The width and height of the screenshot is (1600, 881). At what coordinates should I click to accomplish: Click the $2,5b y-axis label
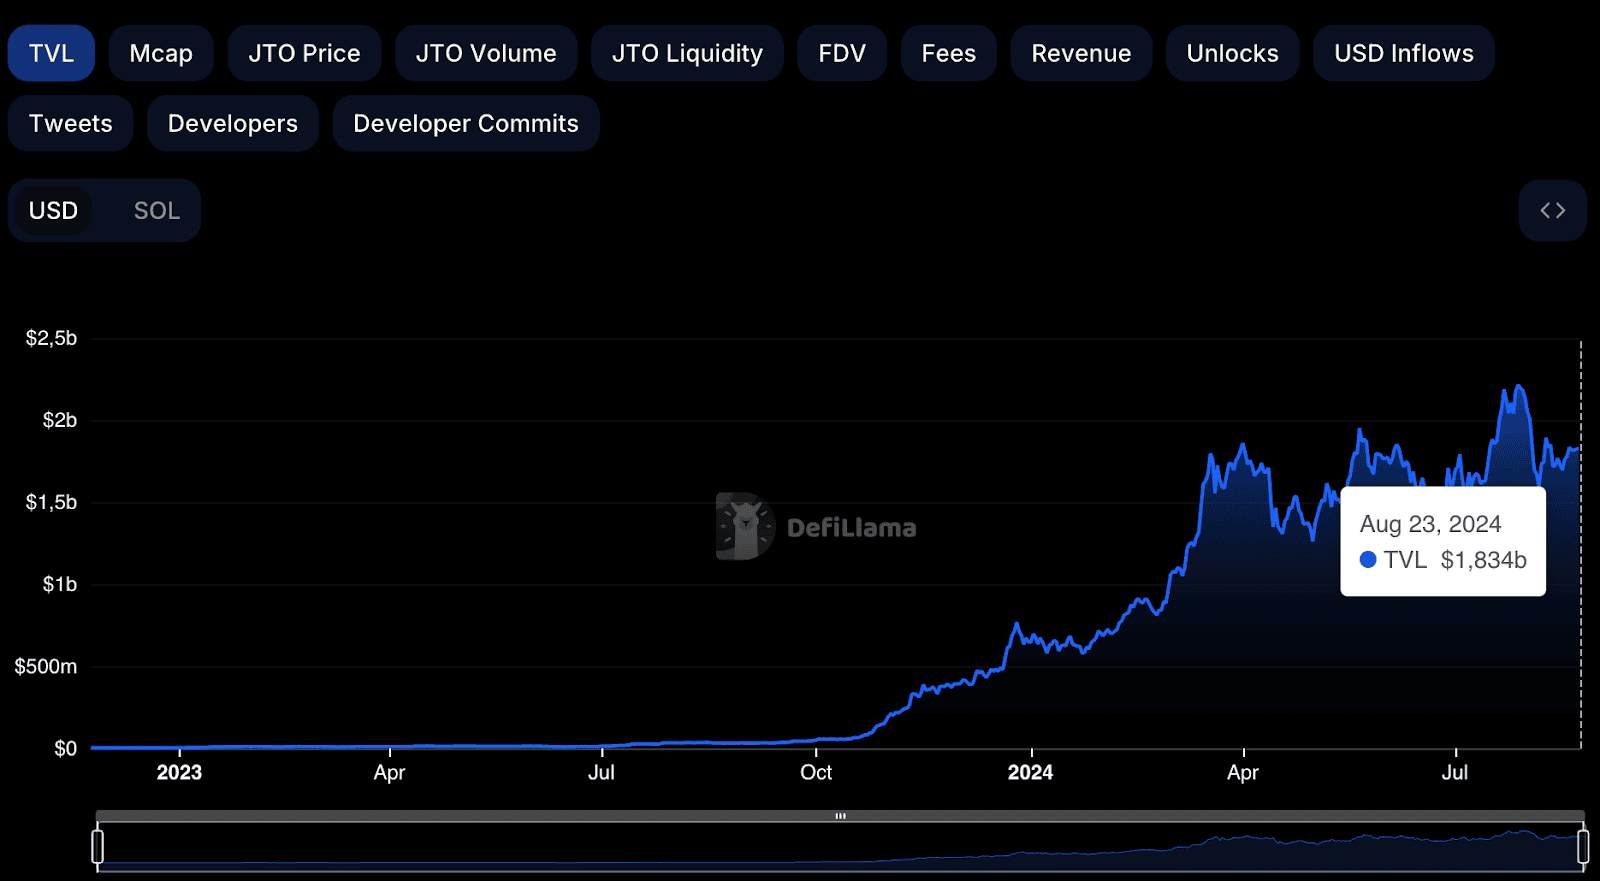tap(52, 339)
